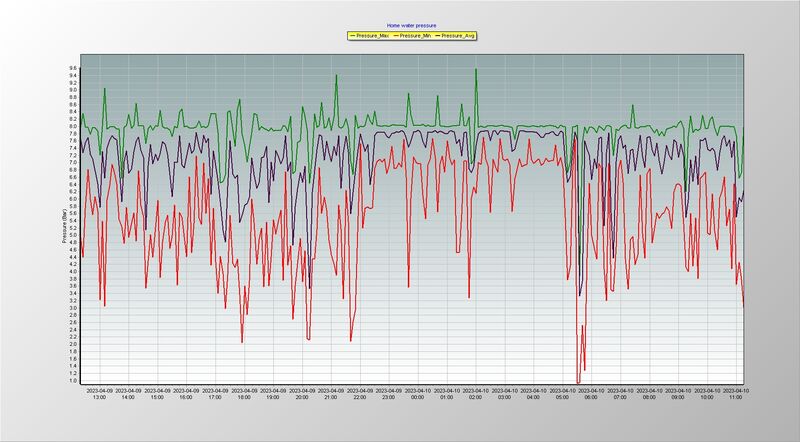Image resolution: width=800 pixels, height=442 pixels.
Task: Click the Pressure (Bar) y-axis label
Action: [x=64, y=226]
